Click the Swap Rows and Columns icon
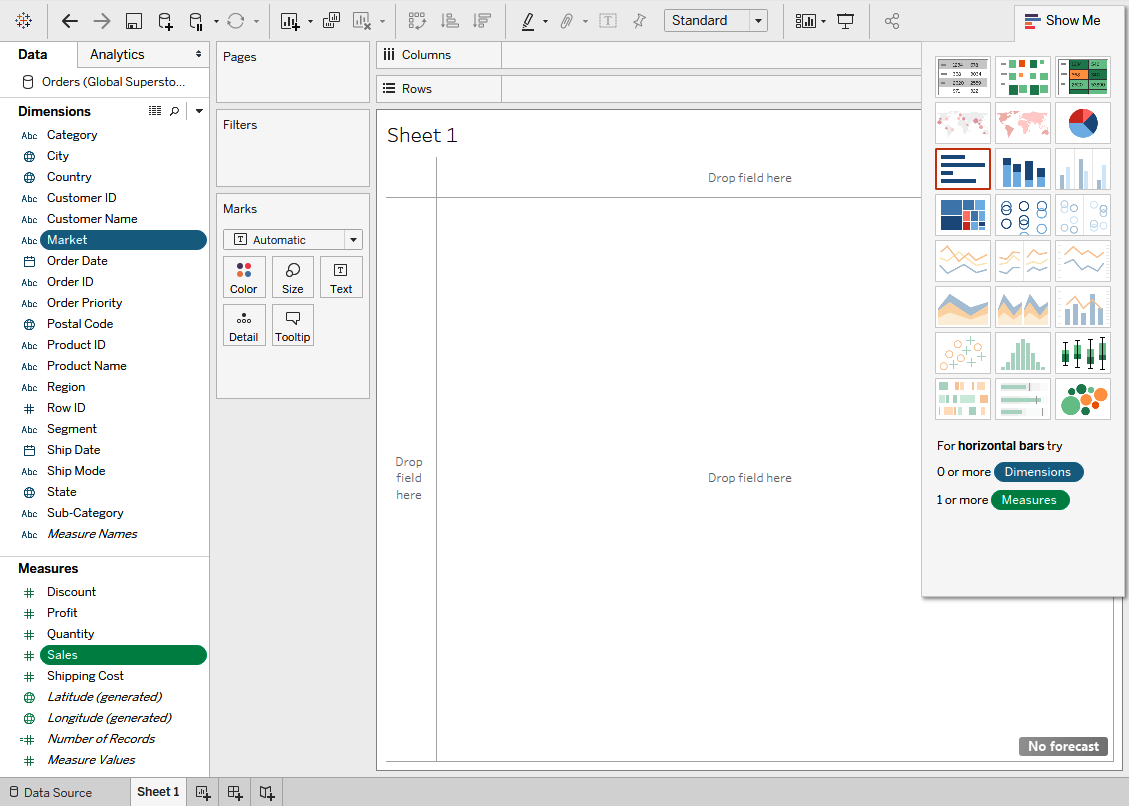 [x=417, y=21]
